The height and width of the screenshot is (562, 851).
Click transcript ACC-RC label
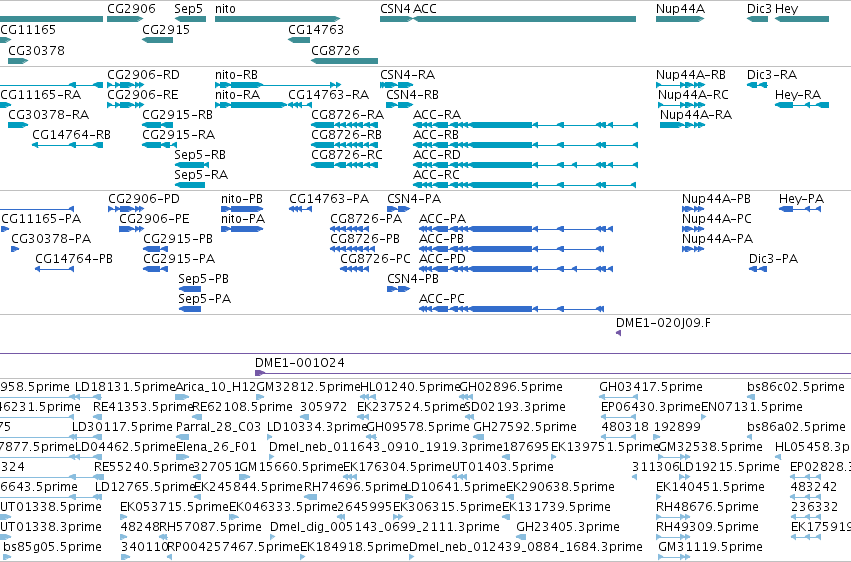coord(436,175)
